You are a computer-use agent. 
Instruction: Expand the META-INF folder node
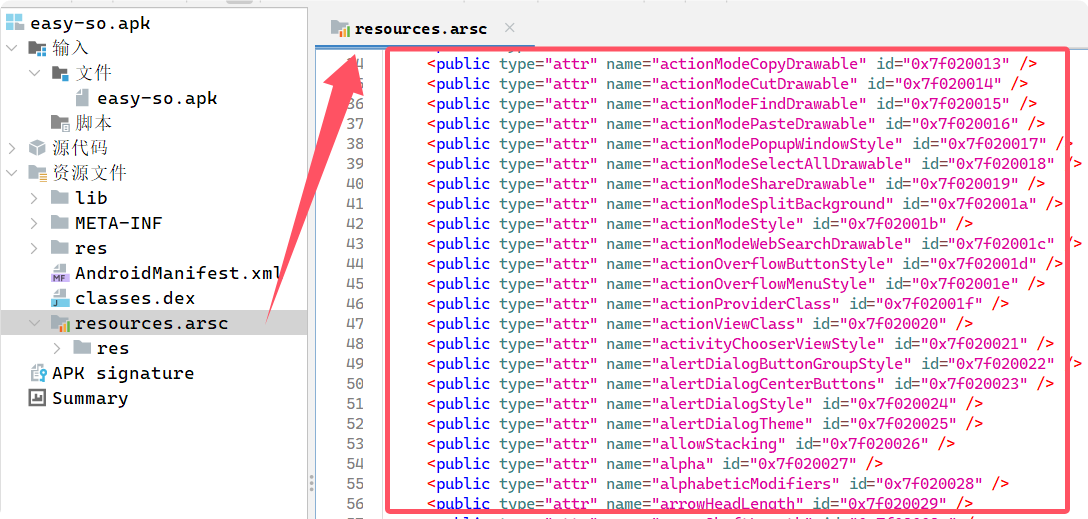(35, 223)
